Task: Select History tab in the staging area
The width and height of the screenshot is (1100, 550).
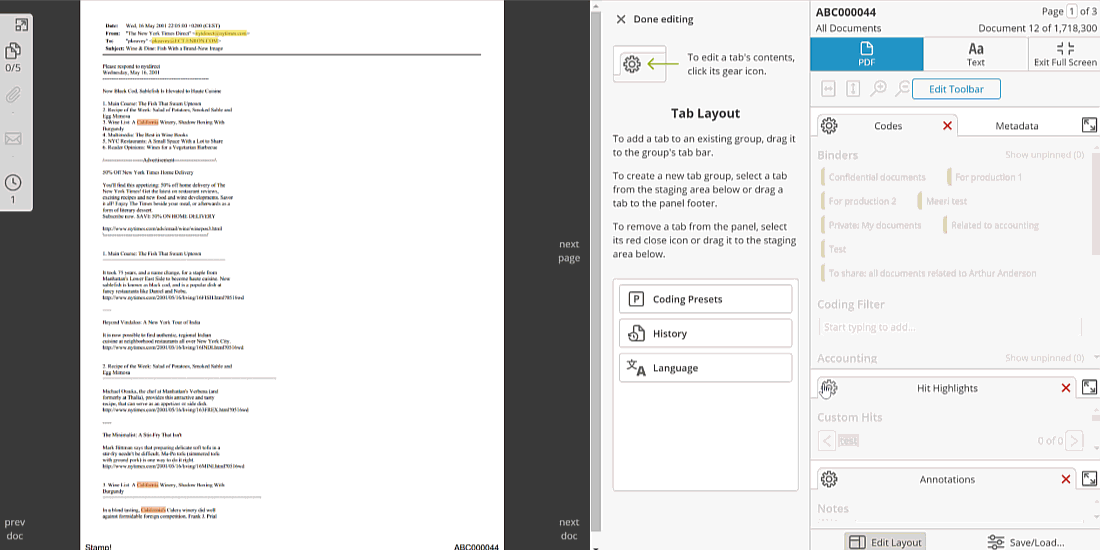Action: 705,333
